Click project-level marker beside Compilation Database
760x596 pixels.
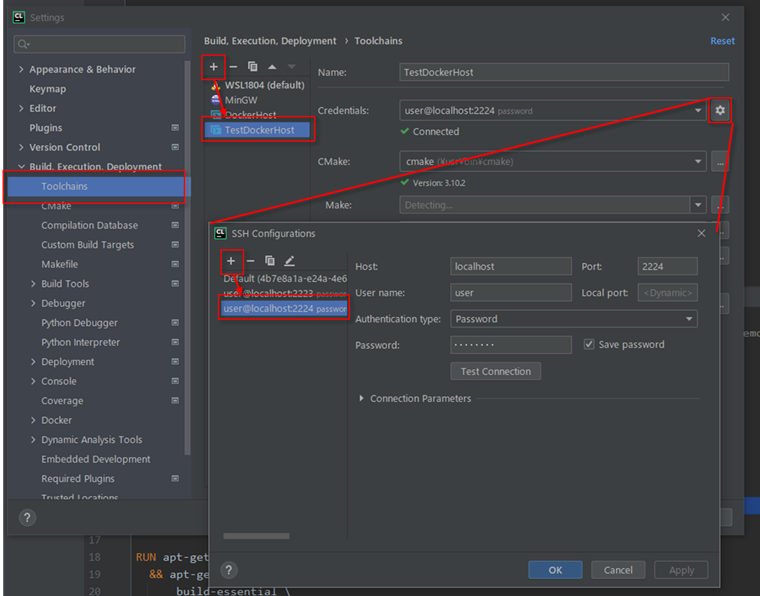pos(175,225)
